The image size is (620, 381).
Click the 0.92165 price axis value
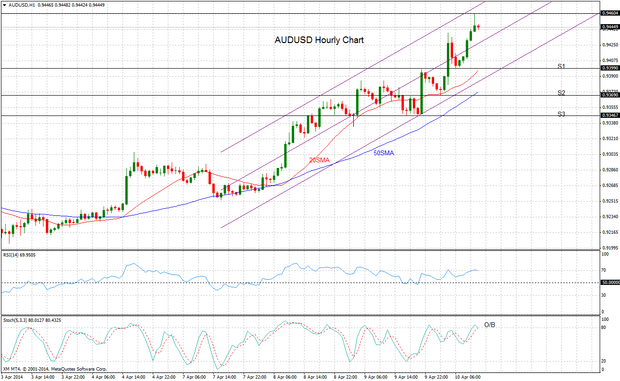click(x=610, y=232)
